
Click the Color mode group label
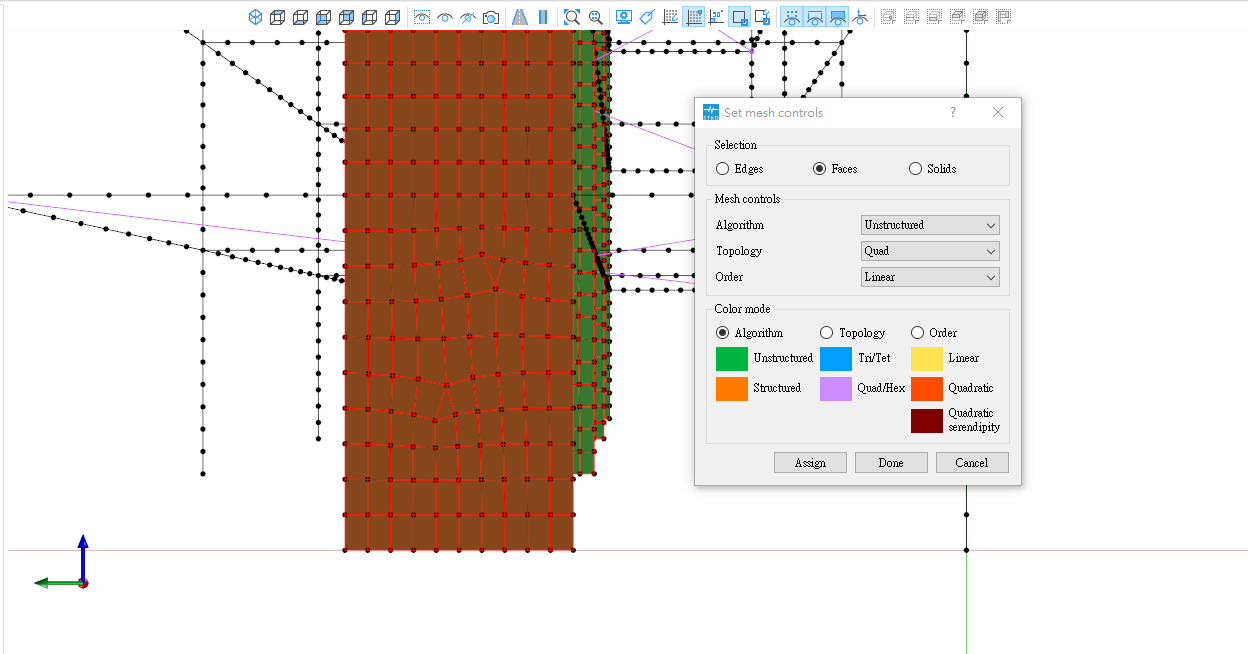click(742, 309)
